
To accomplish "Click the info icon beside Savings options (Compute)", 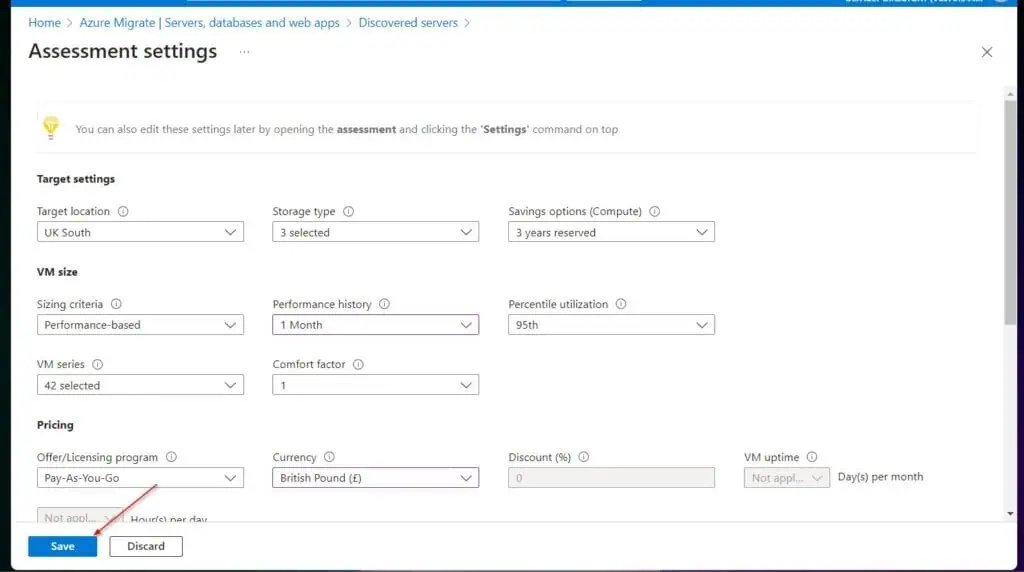I will pyautogui.click(x=654, y=212).
